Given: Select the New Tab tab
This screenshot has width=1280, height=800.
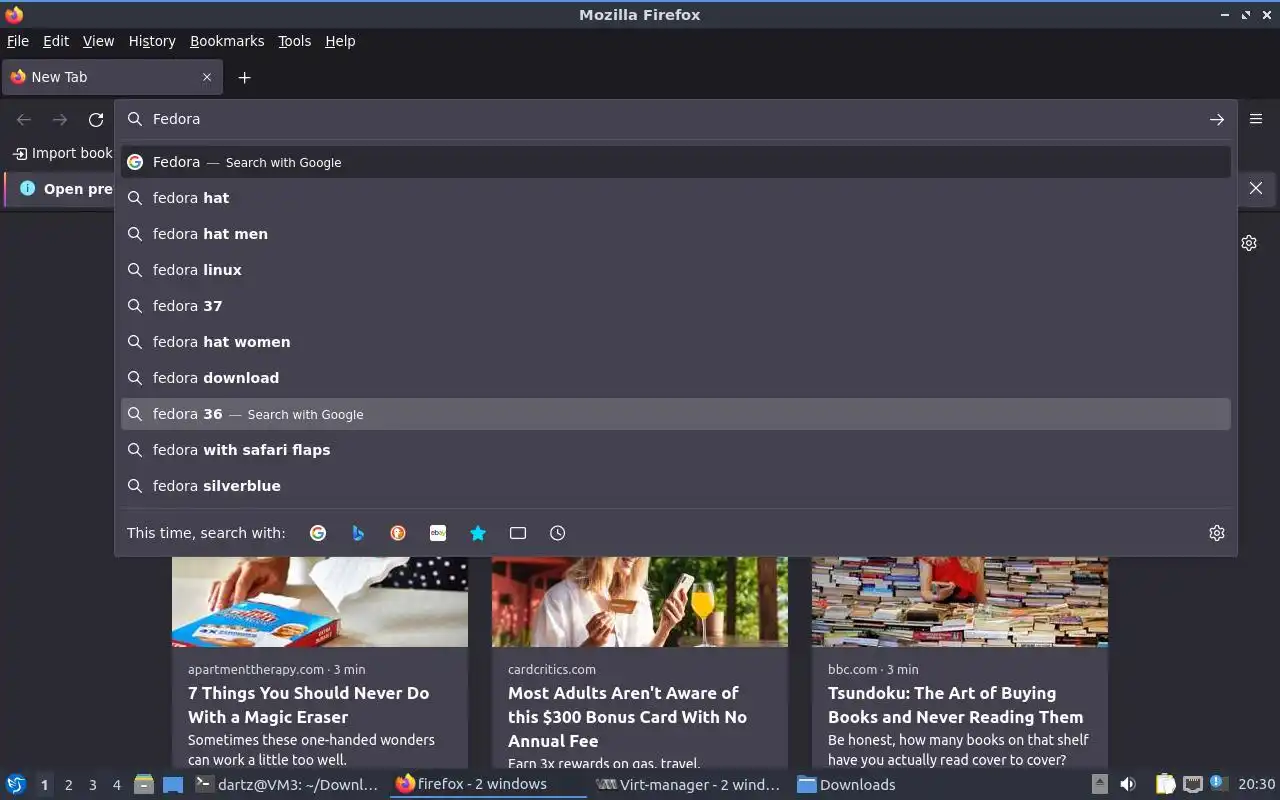Looking at the screenshot, I should [x=110, y=77].
